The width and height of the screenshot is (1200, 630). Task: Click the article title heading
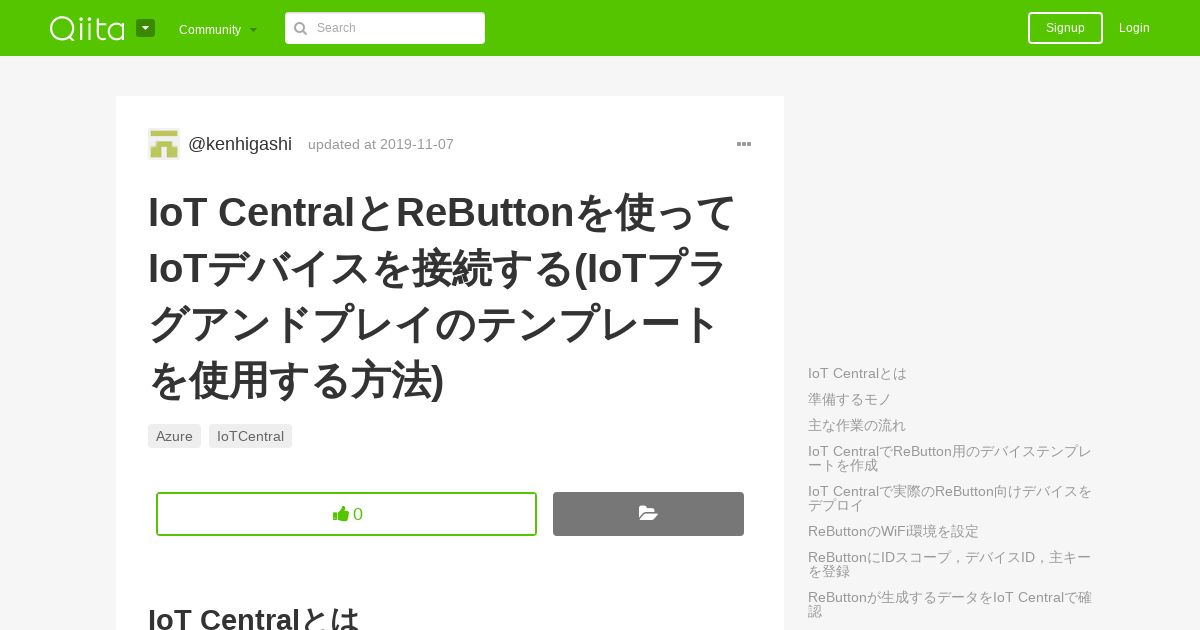click(442, 296)
